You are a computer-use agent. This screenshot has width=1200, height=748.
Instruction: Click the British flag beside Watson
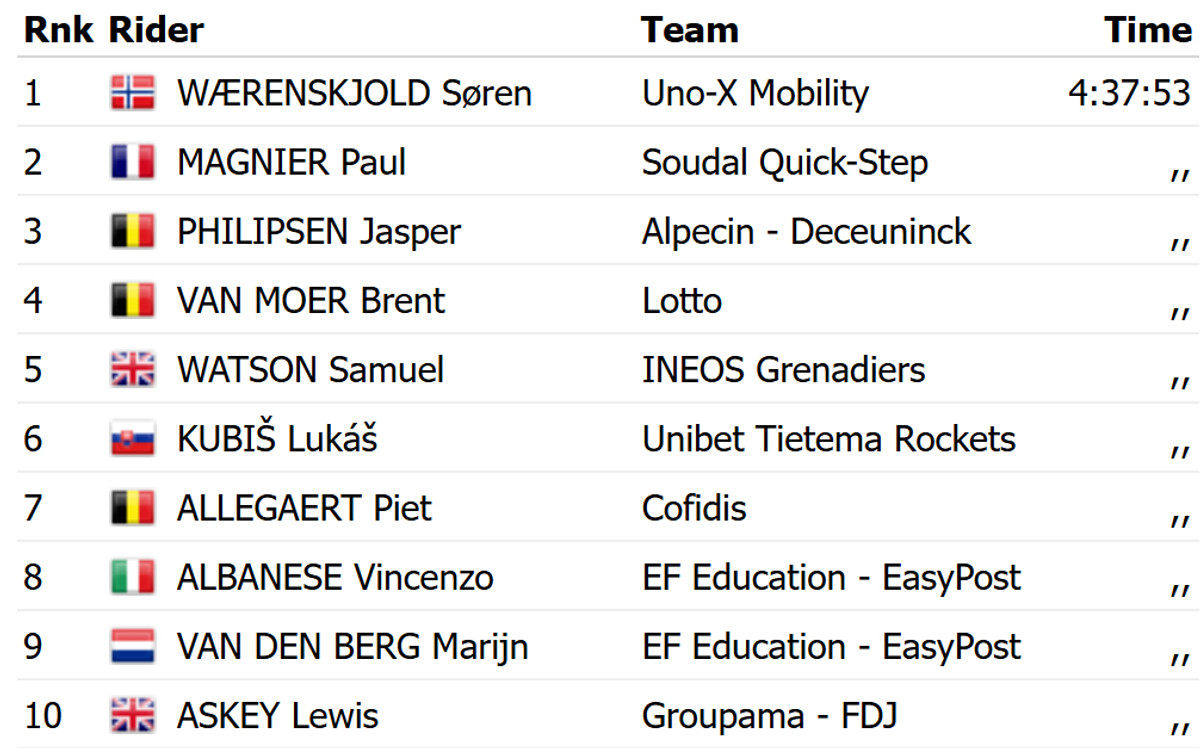point(132,370)
